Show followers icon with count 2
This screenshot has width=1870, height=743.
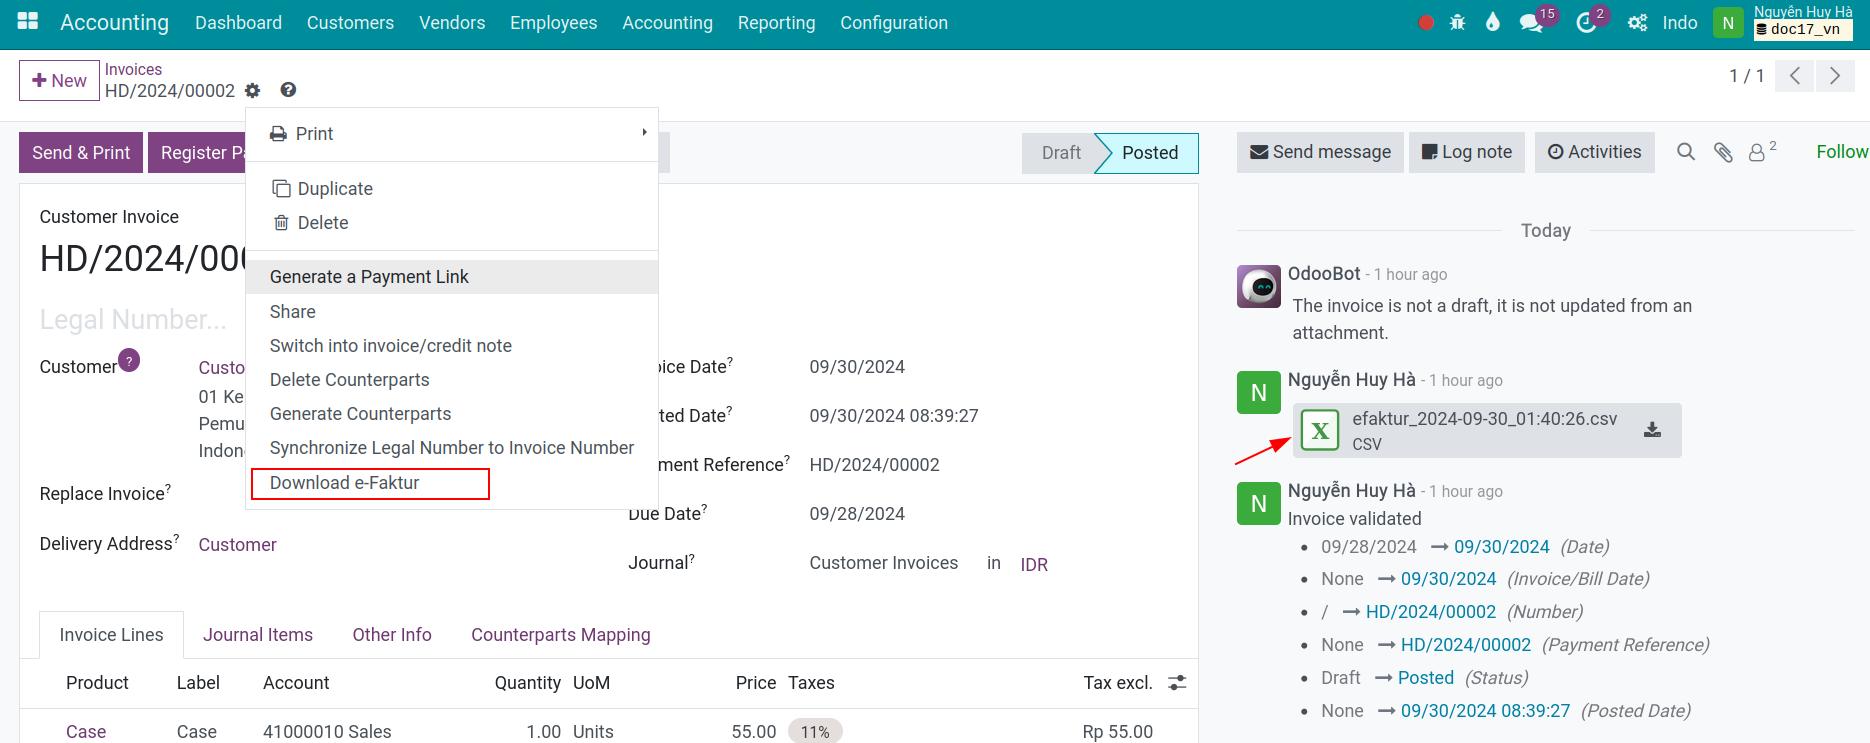pos(1762,151)
